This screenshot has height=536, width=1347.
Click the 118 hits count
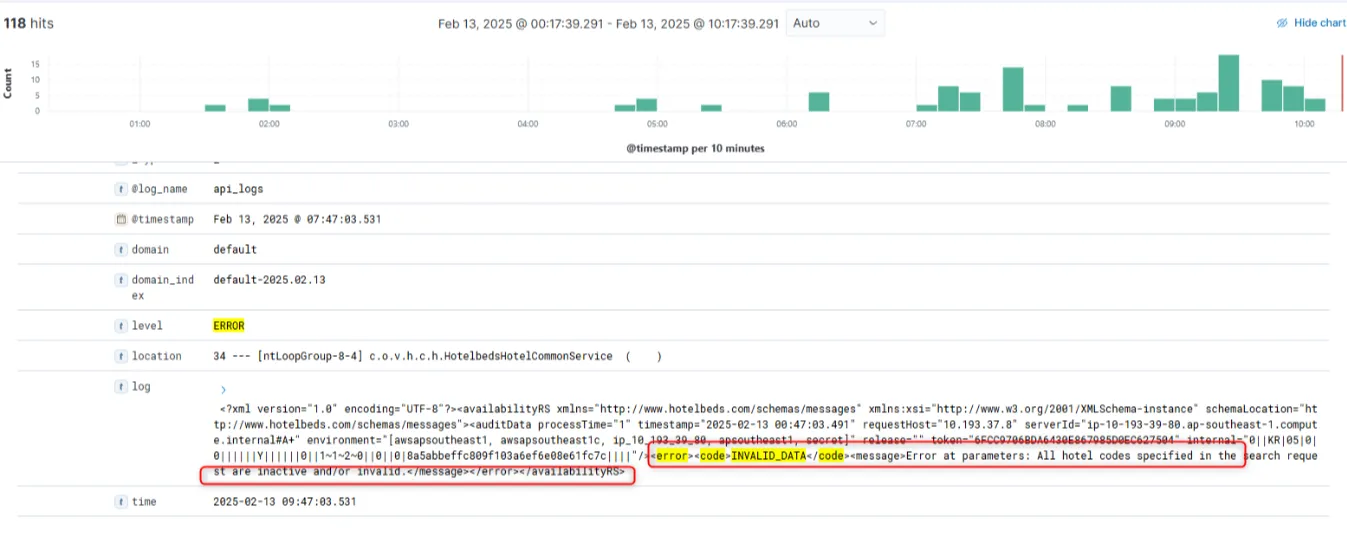tap(28, 22)
